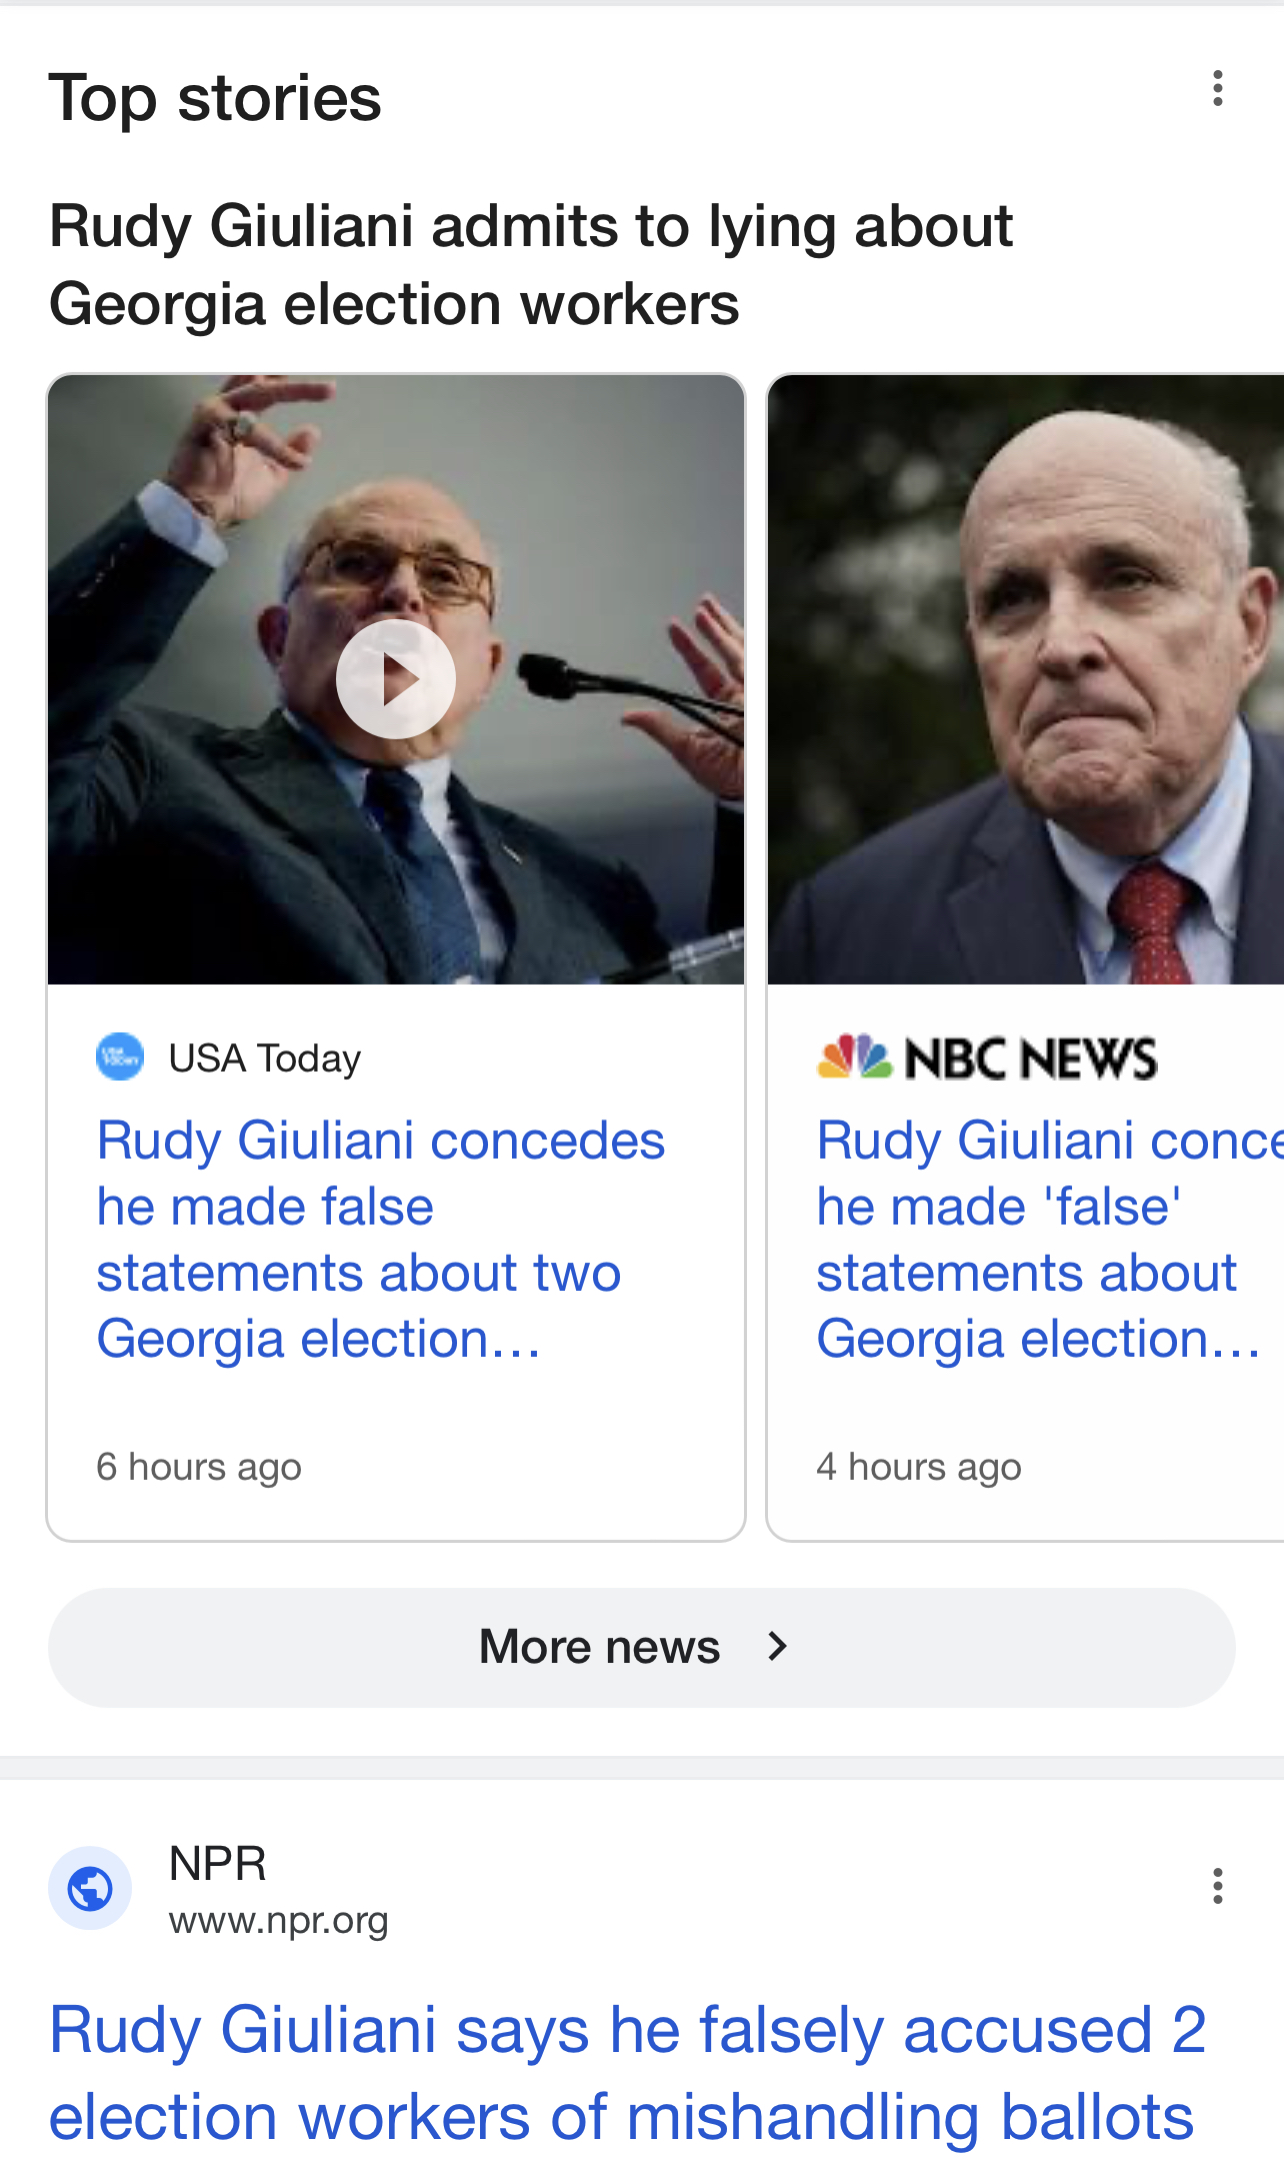Open the three-dot menu for NPR result

click(x=1217, y=1886)
